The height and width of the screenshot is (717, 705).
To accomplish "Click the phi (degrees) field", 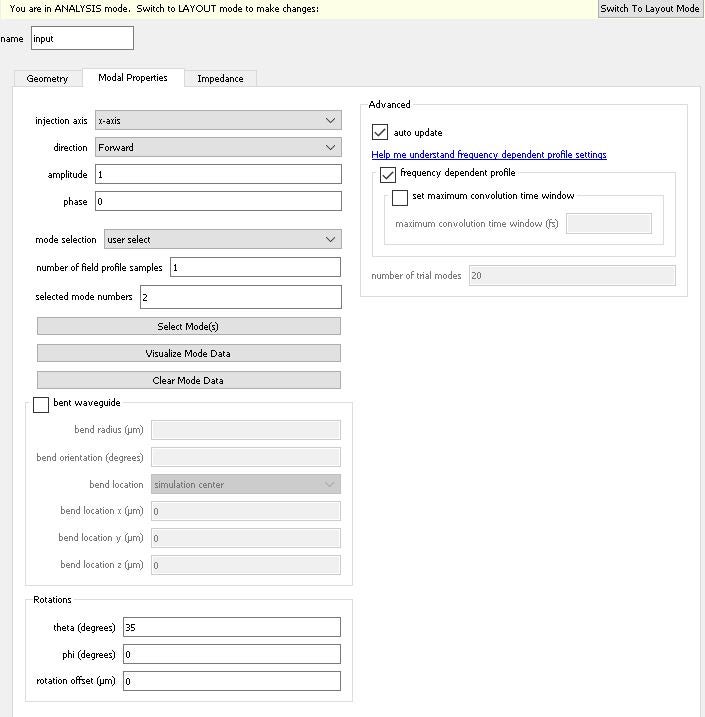I will (x=232, y=654).
